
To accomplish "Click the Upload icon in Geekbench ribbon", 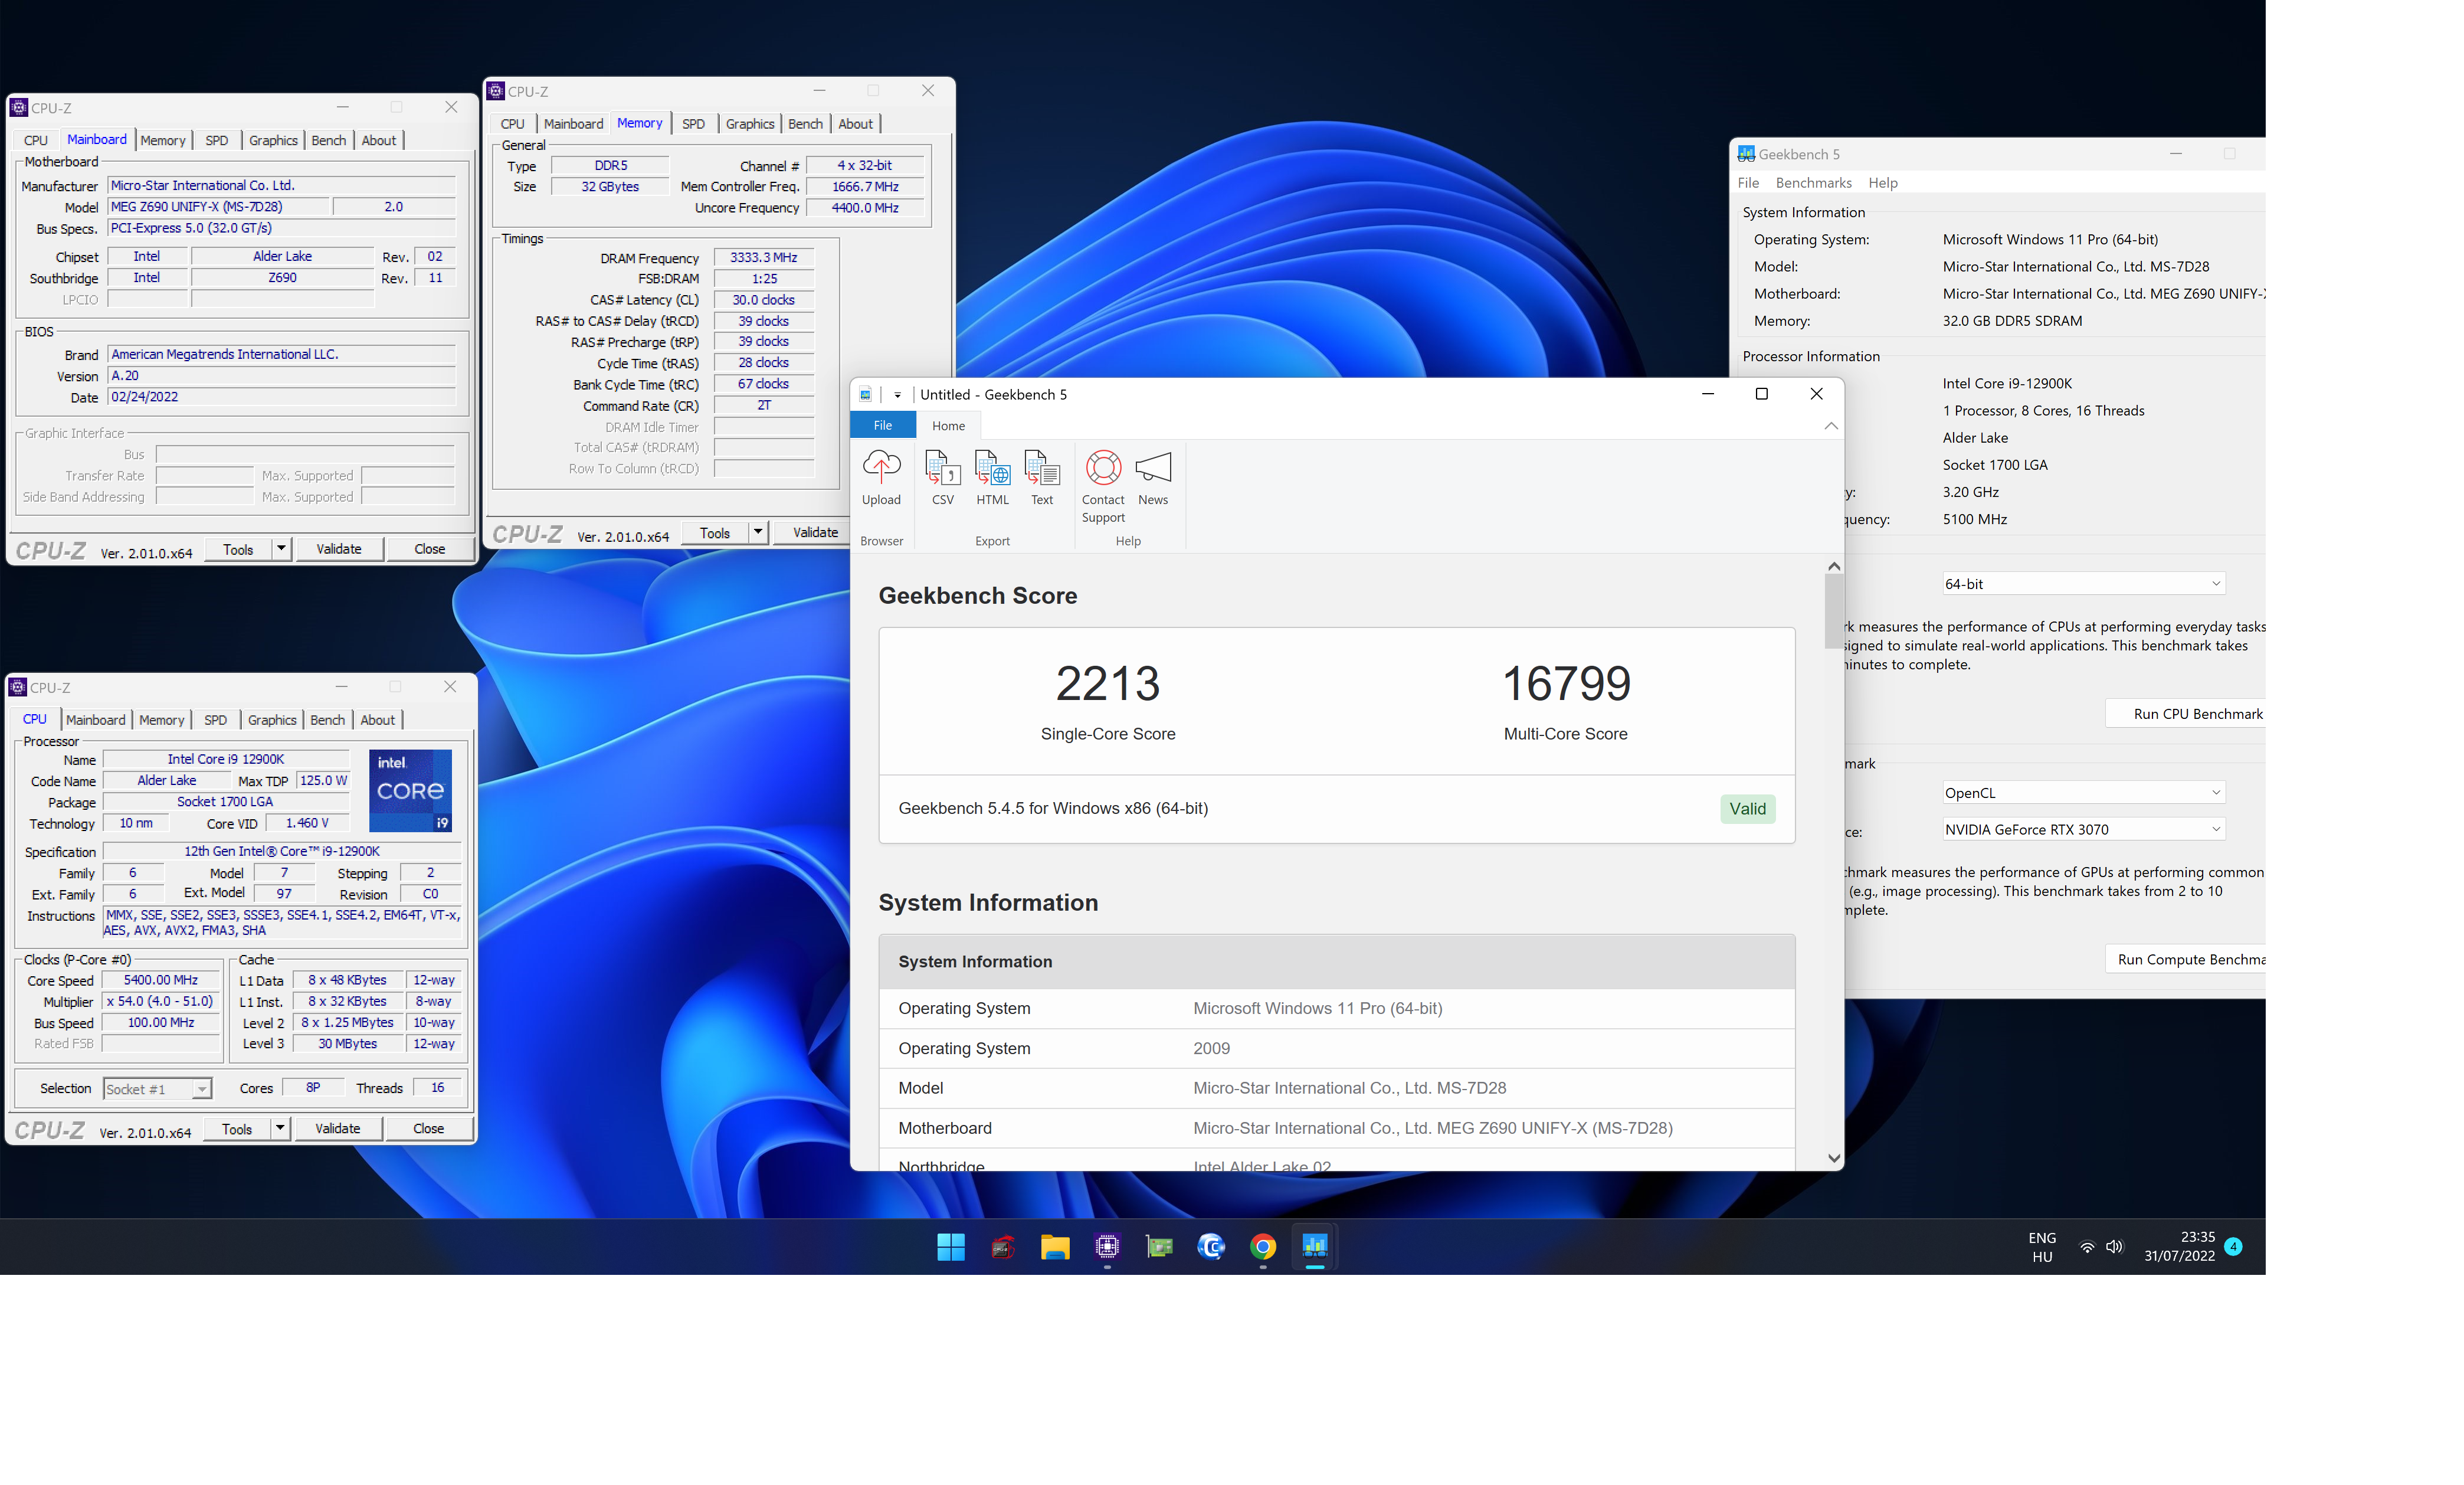I will (881, 478).
